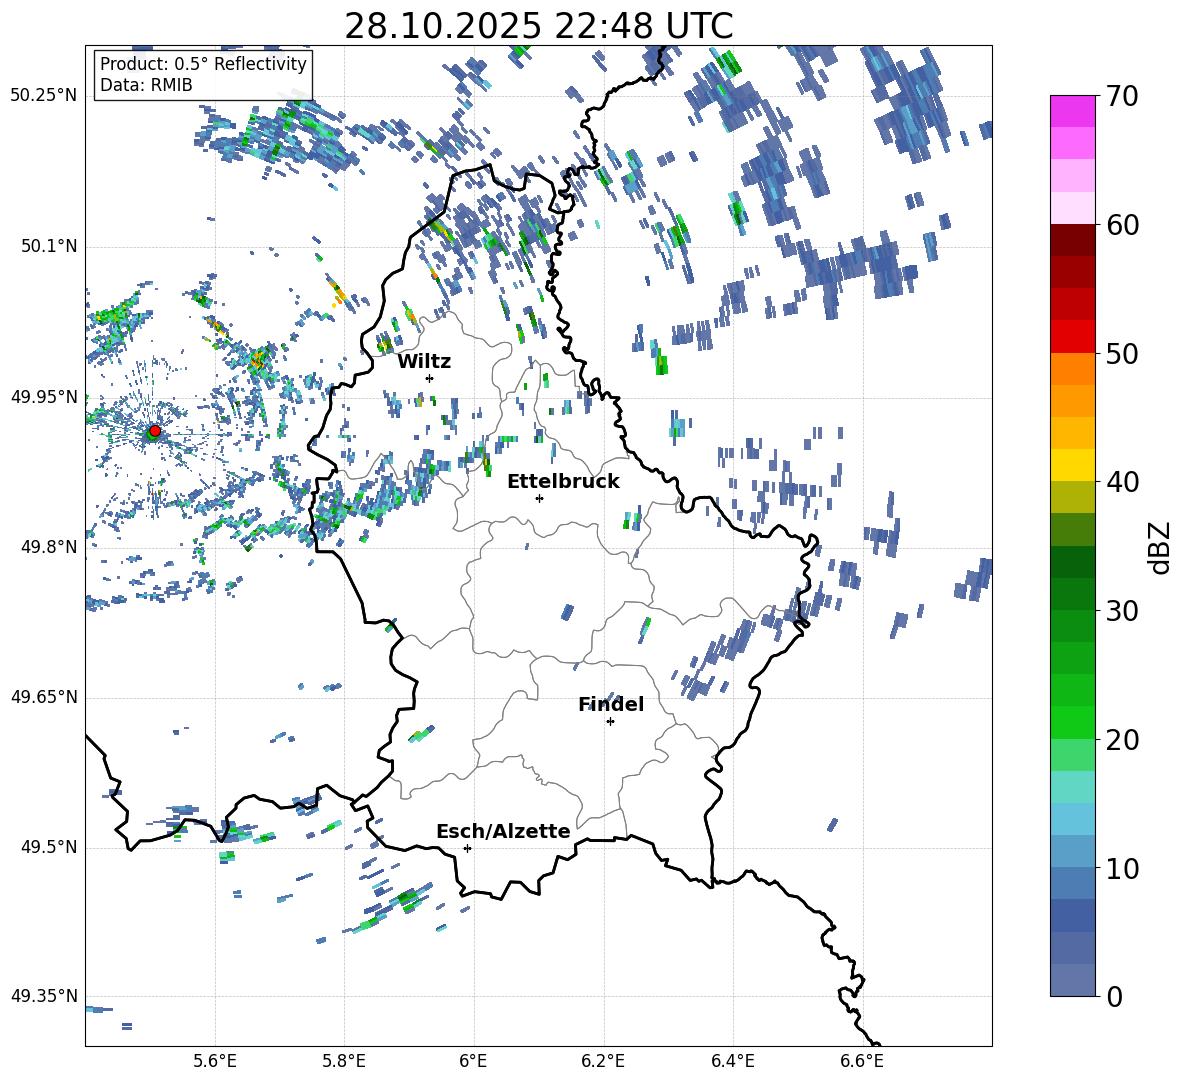Click the 6°E longitude label
The width and height of the screenshot is (1184, 1081).
pyautogui.click(x=473, y=1061)
